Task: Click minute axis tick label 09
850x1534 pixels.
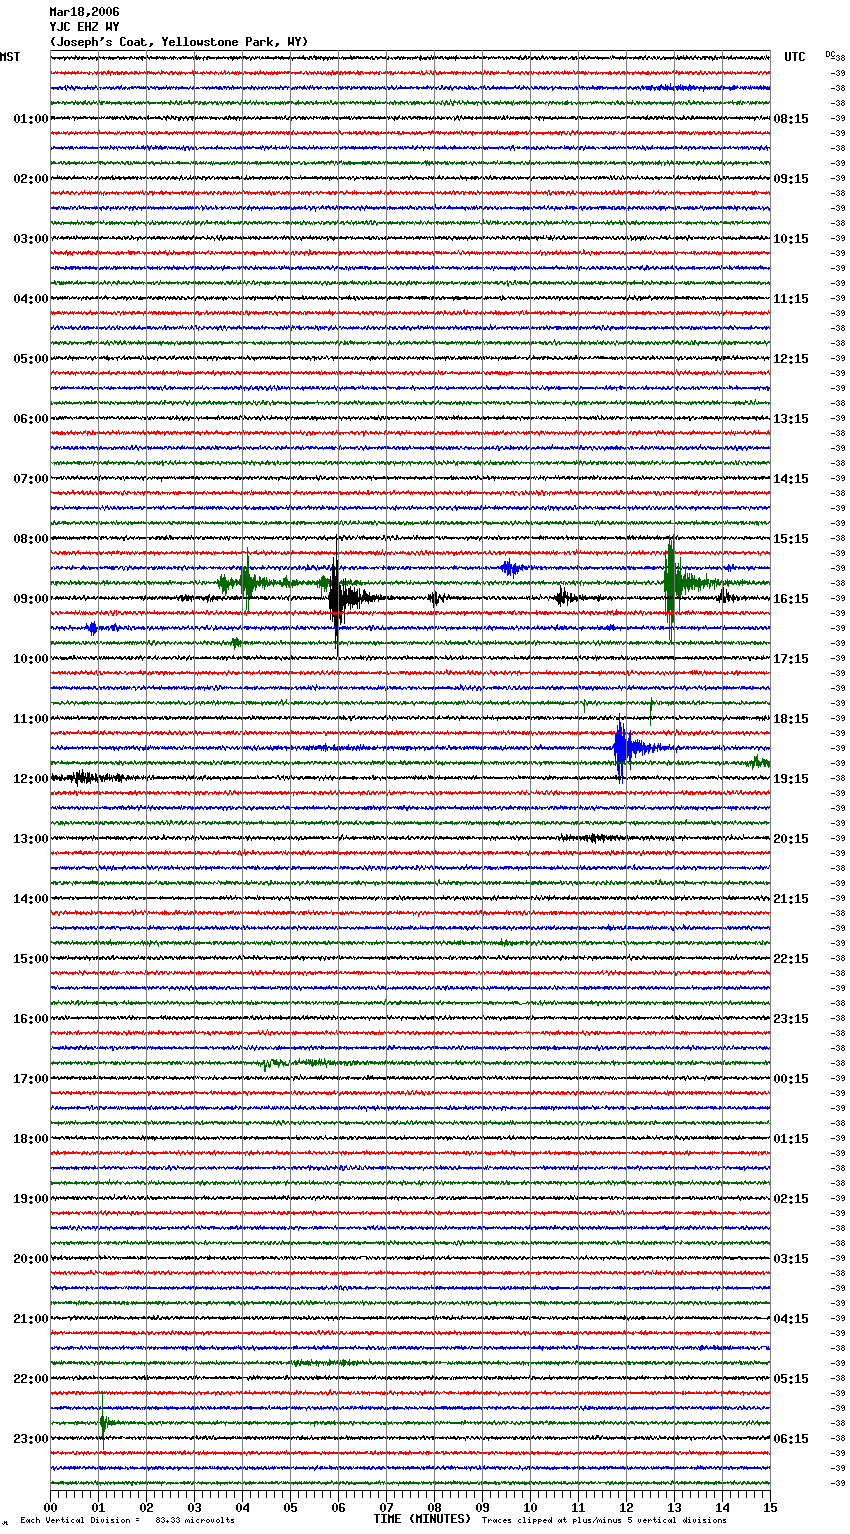Action: coord(482,1508)
